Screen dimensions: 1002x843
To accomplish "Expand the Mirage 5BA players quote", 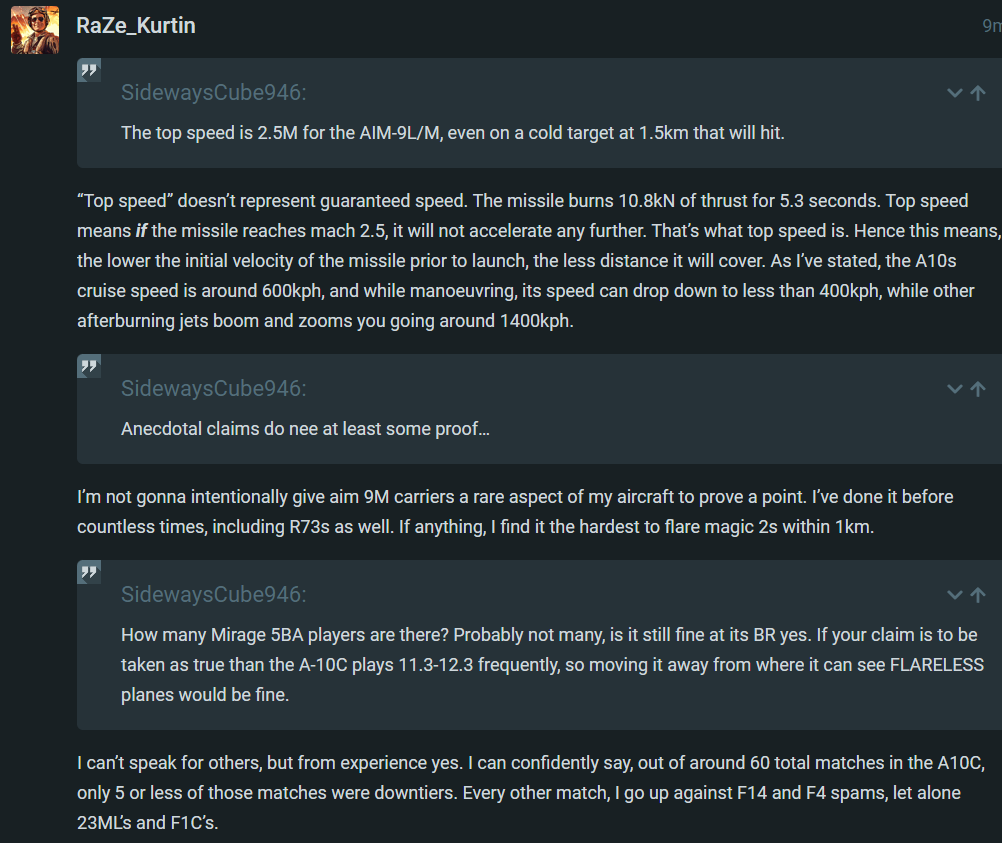I will click(955, 594).
